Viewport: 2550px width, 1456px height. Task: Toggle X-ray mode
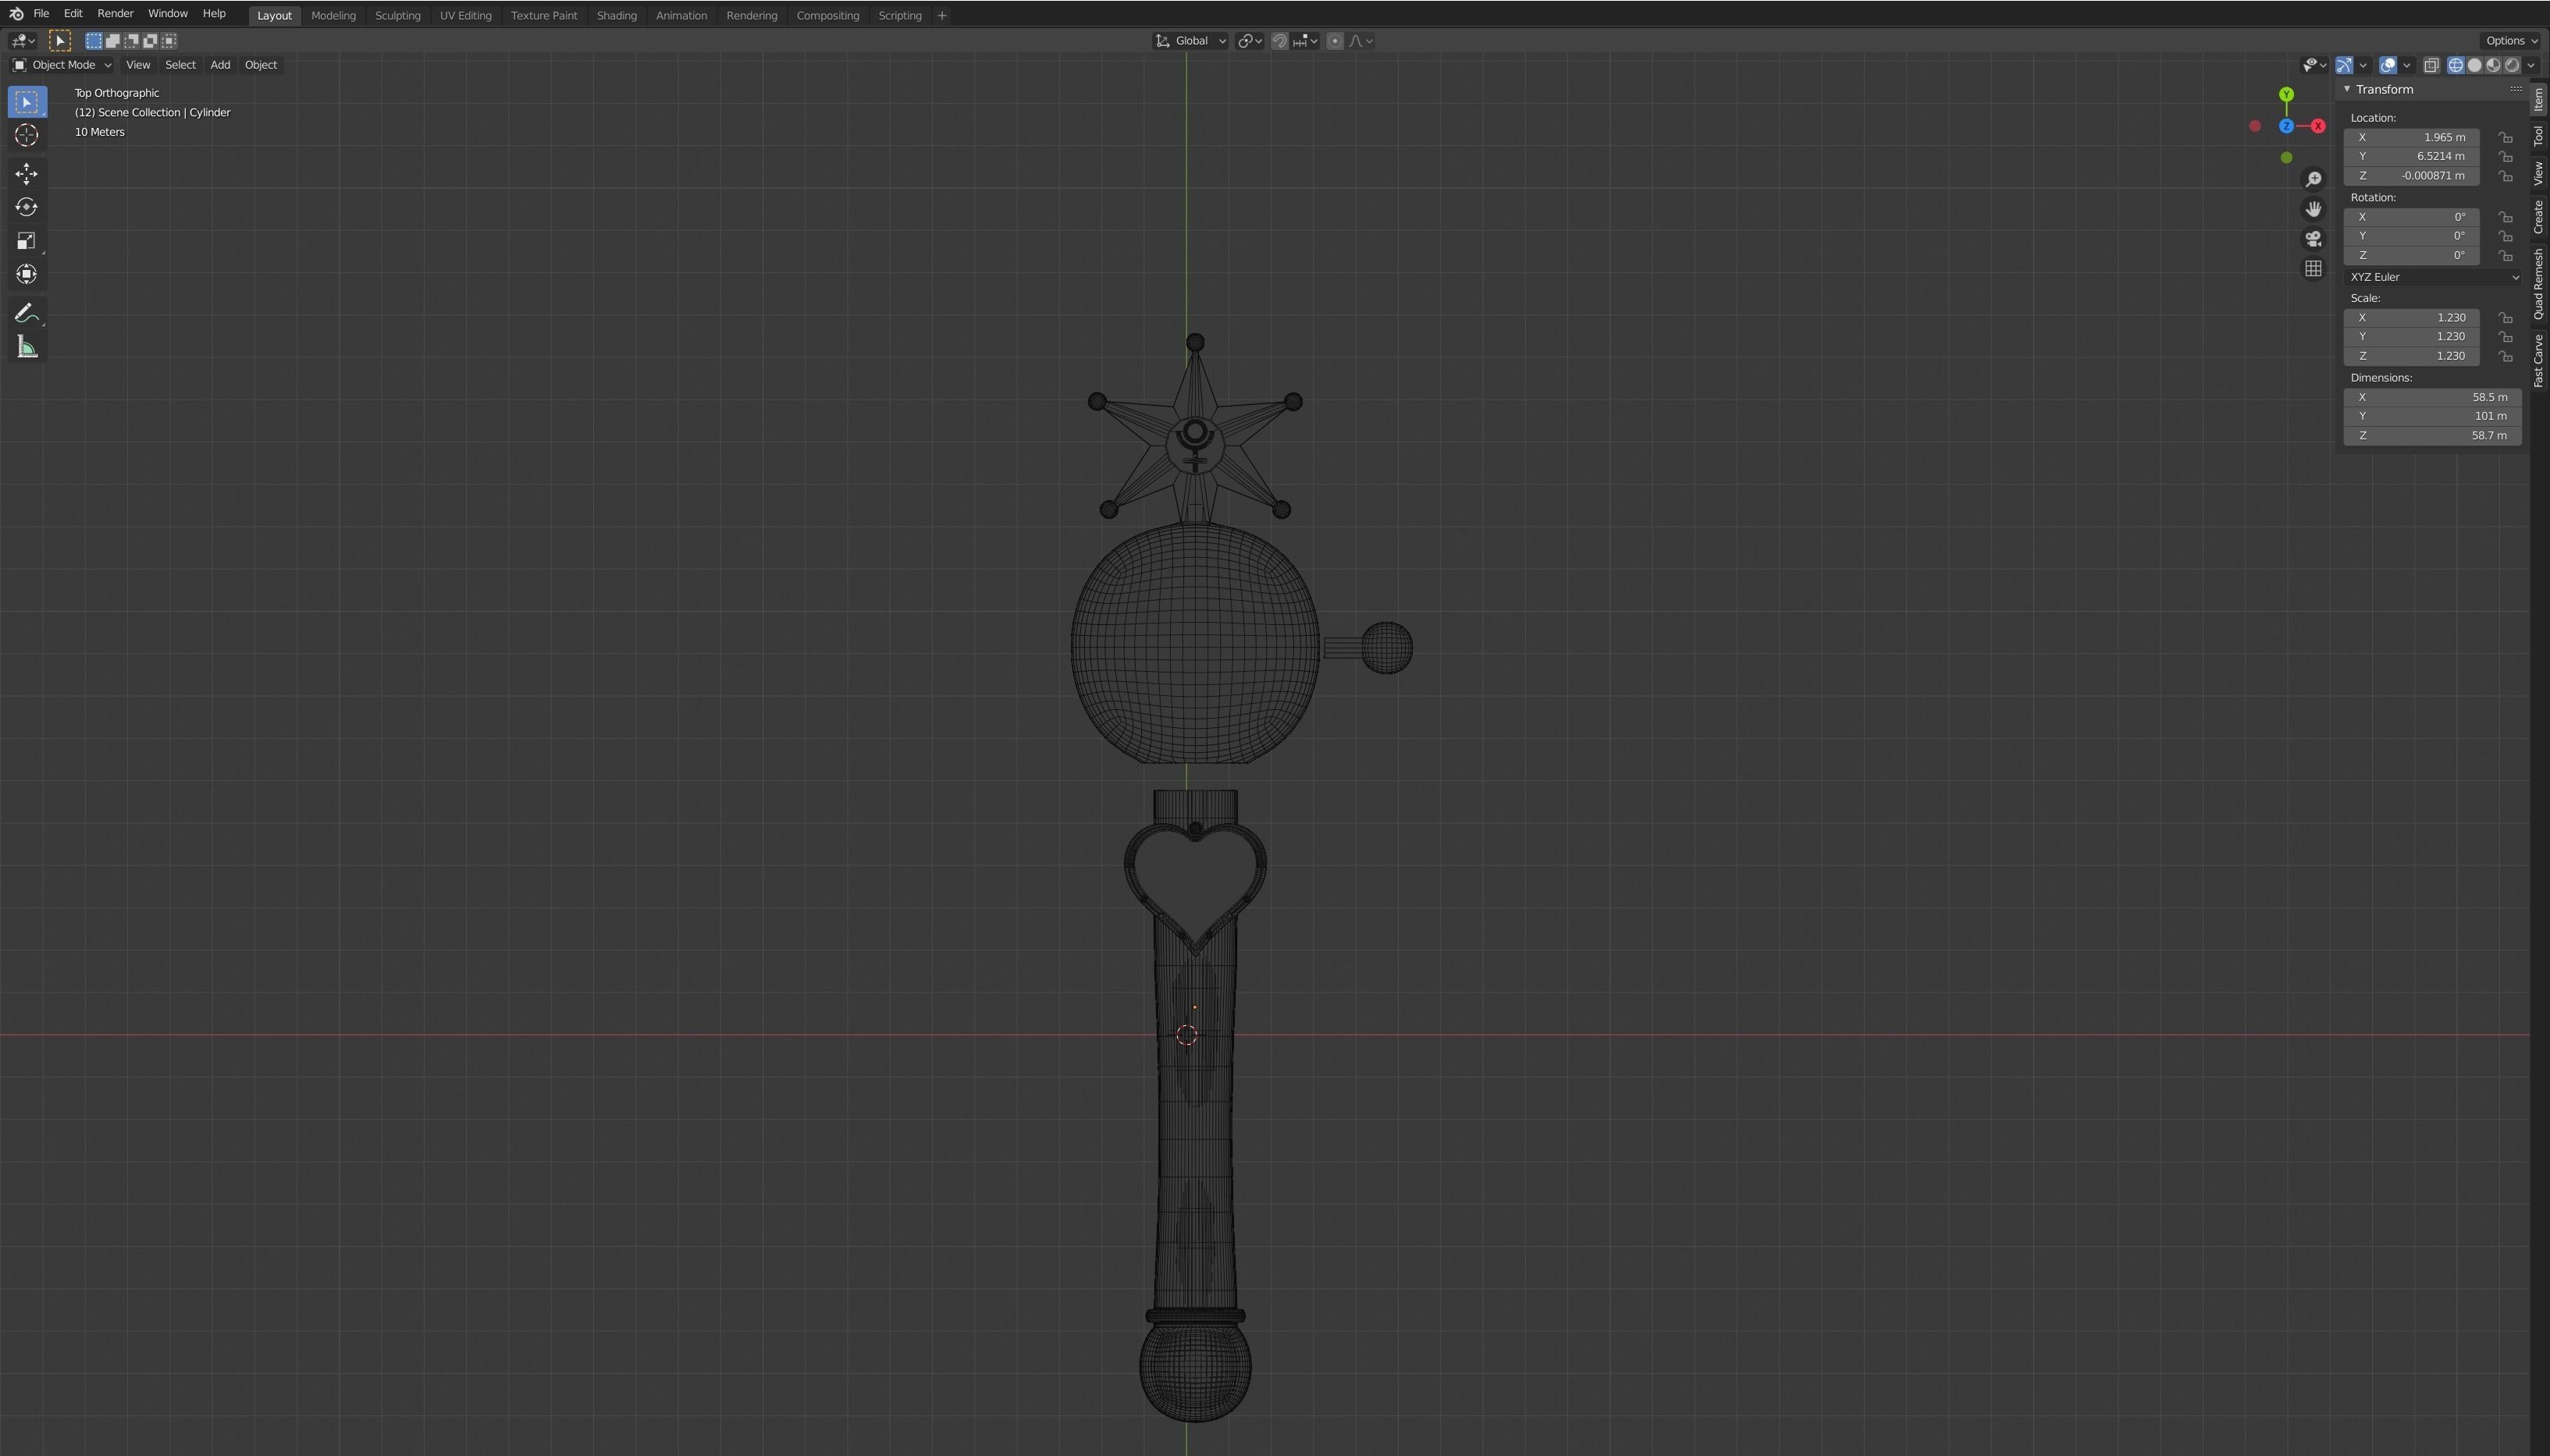click(2431, 65)
